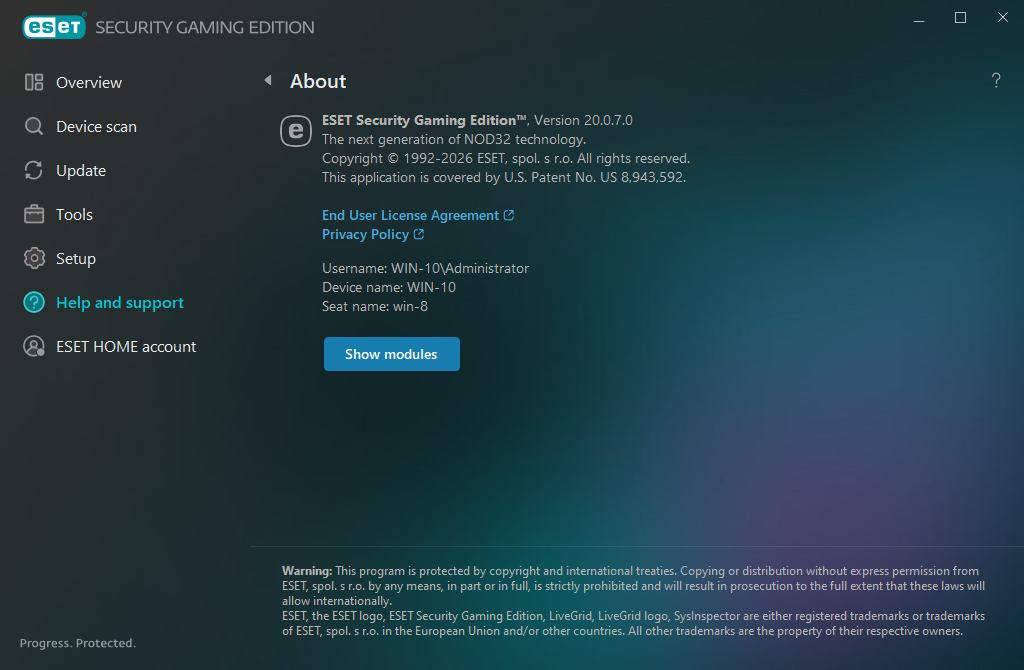Click the Show modules button
This screenshot has height=670, width=1024.
click(x=392, y=354)
